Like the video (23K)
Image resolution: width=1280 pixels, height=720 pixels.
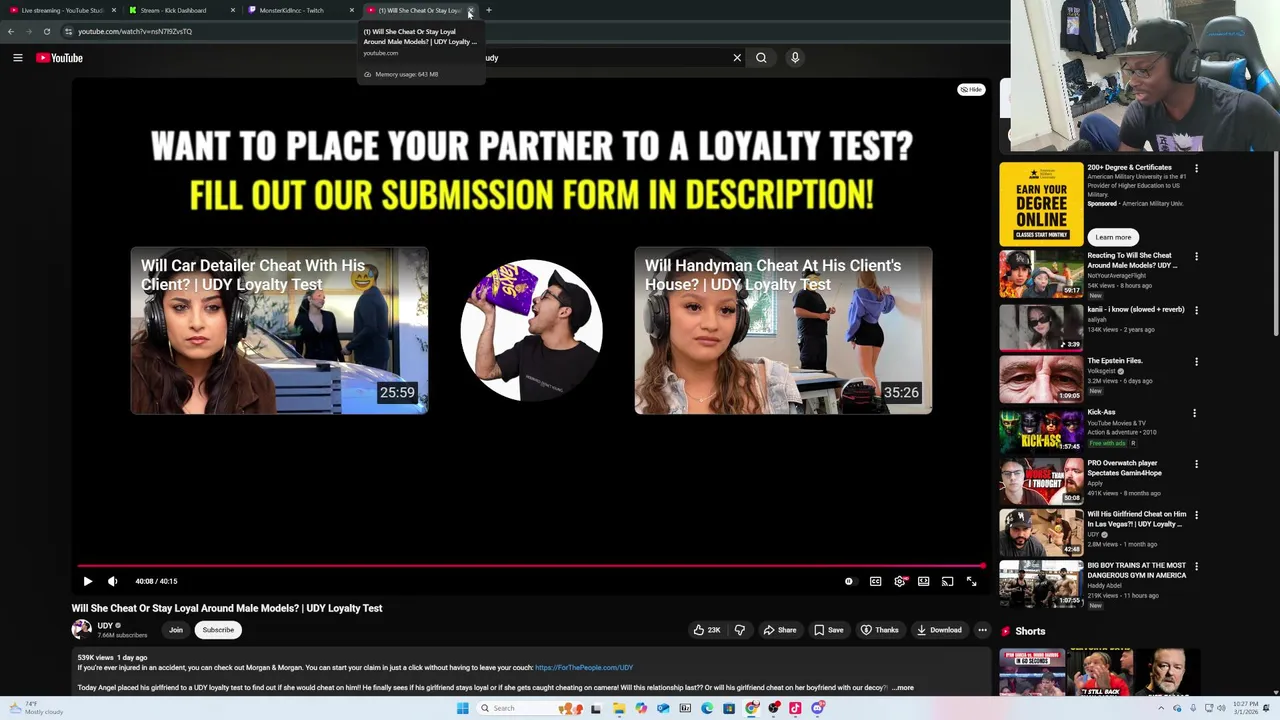click(x=707, y=630)
